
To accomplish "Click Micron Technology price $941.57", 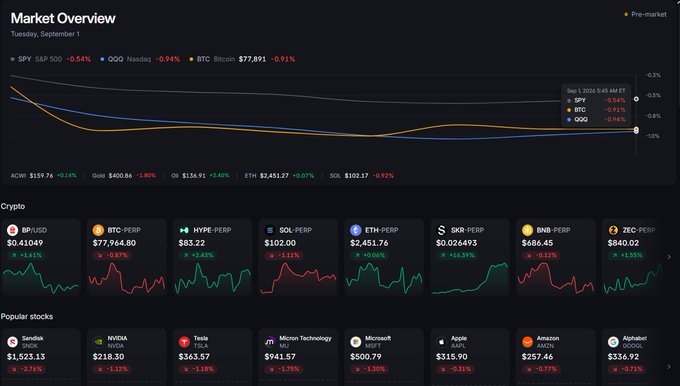I will [280, 357].
